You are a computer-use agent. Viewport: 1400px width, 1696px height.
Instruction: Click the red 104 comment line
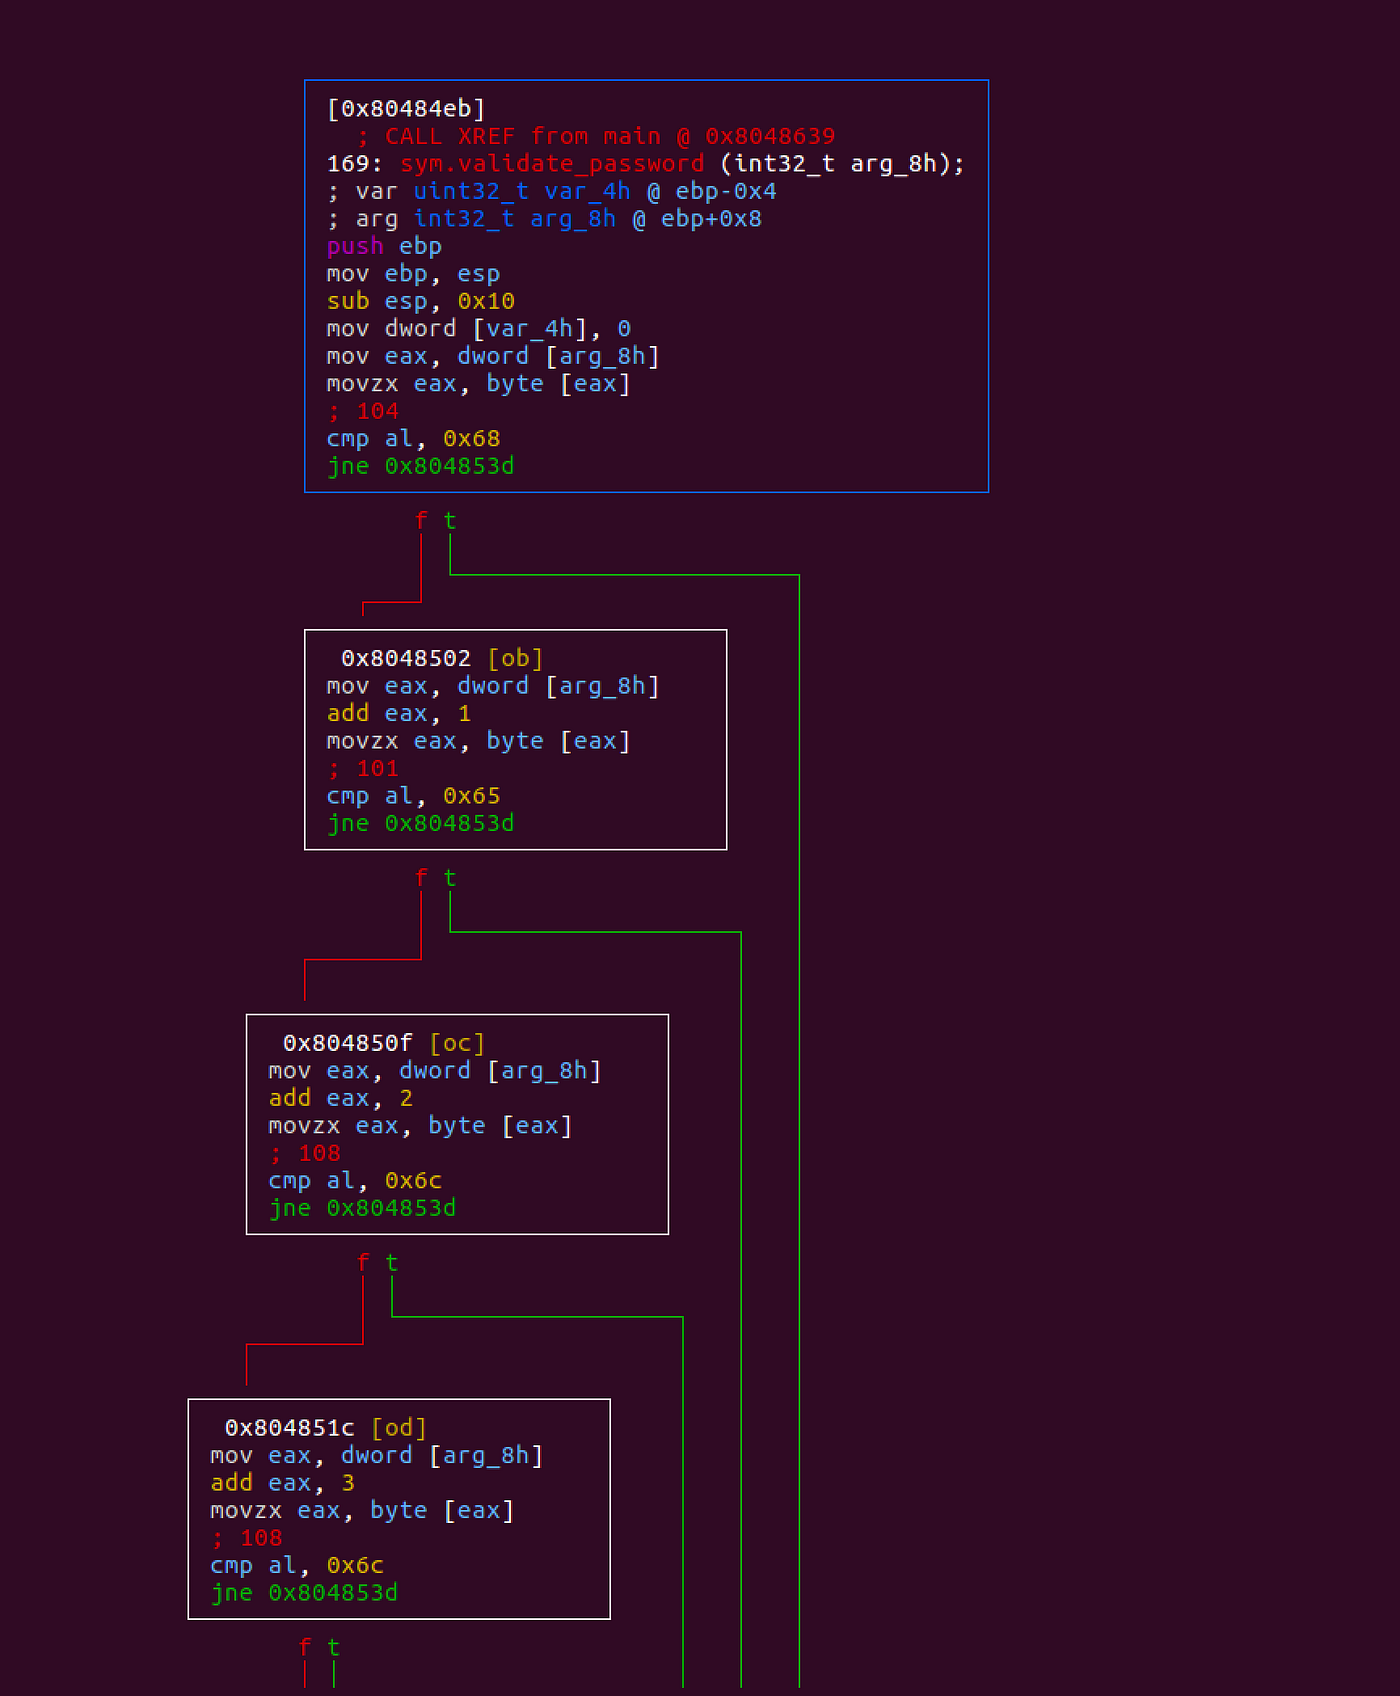[364, 411]
